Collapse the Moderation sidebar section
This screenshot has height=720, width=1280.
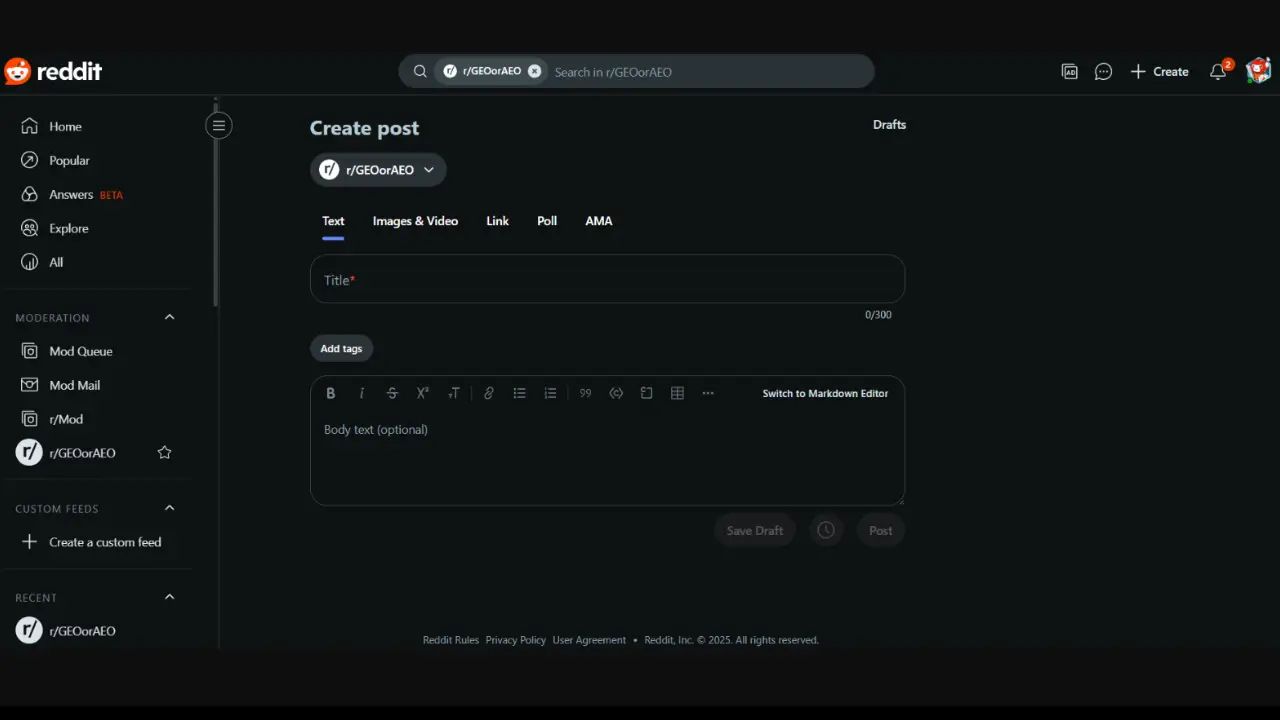169,317
